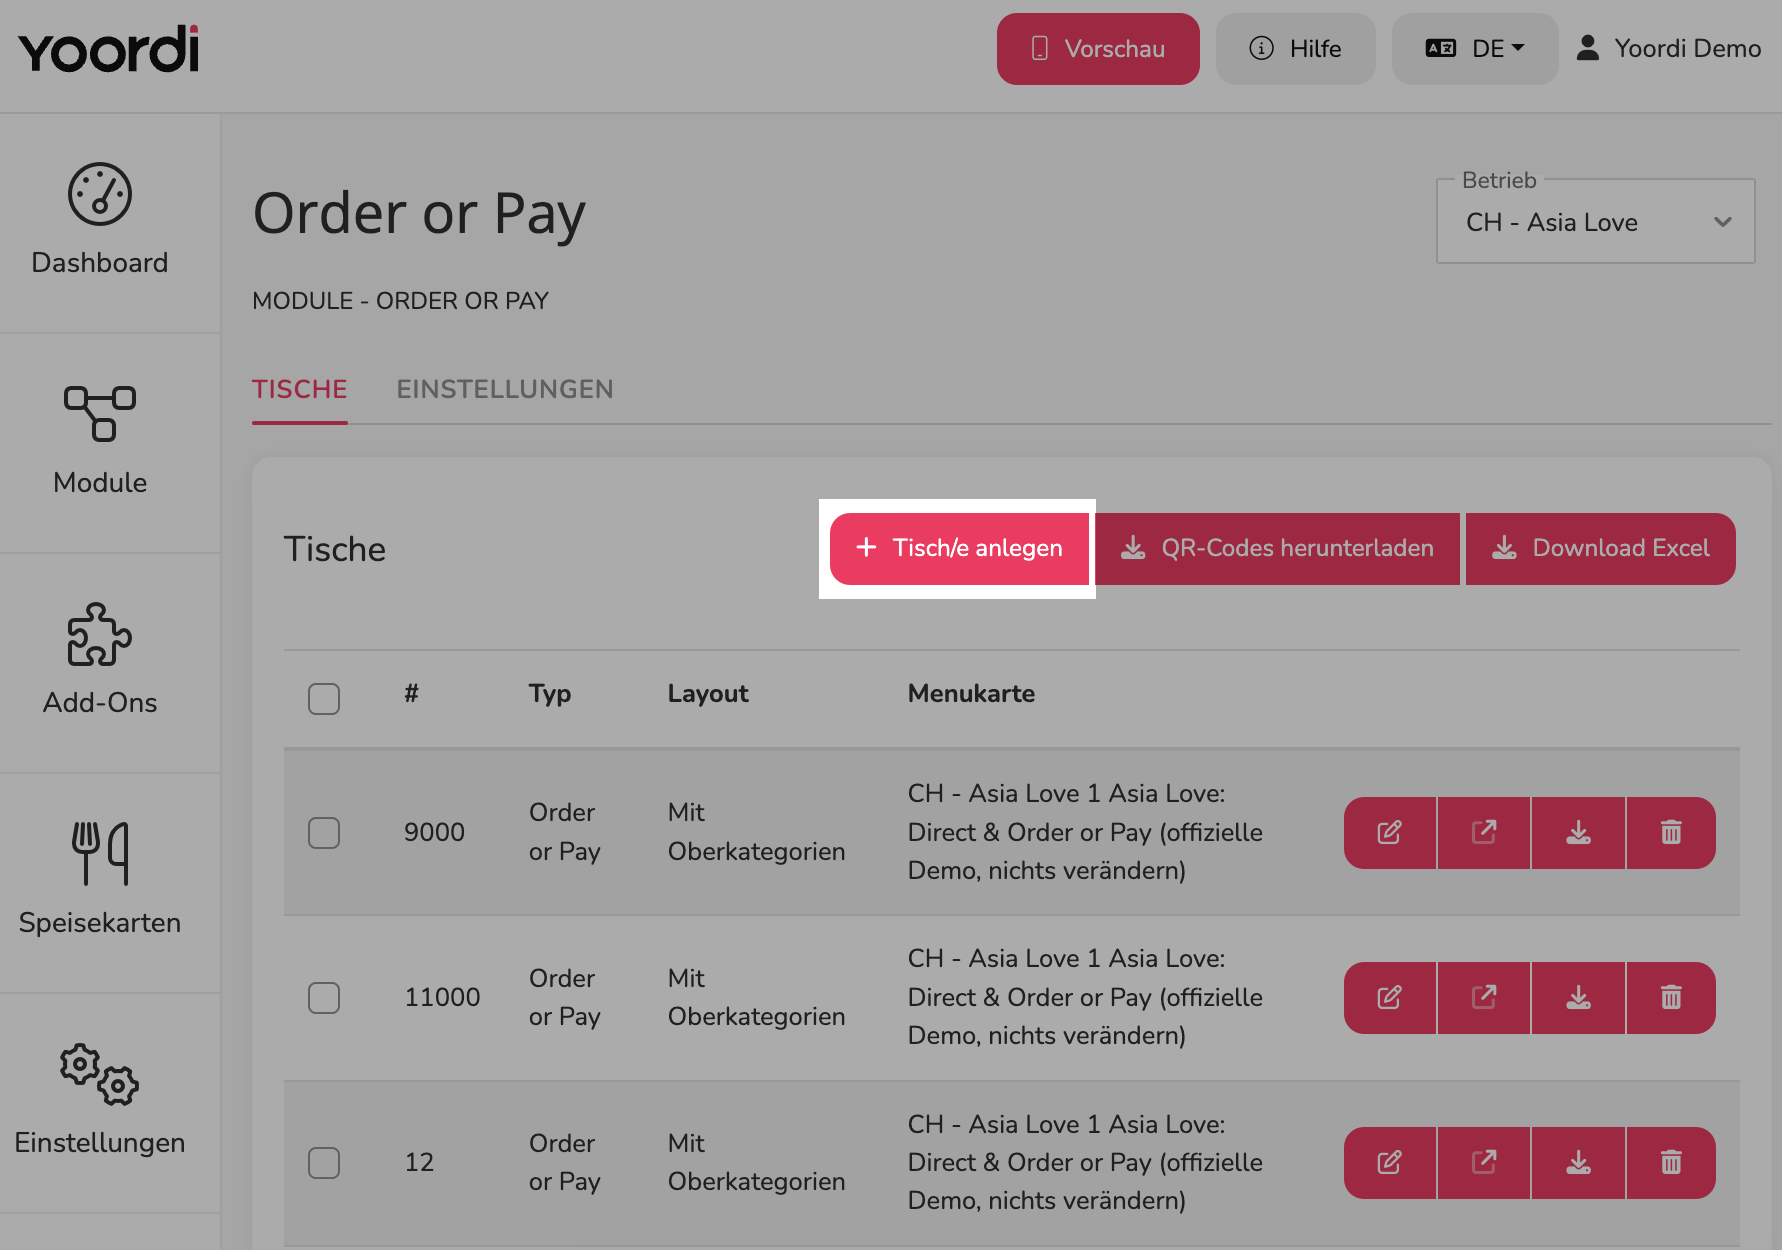Open the Add-Ons puzzle icon
Viewport: 1782px width, 1250px height.
point(99,634)
